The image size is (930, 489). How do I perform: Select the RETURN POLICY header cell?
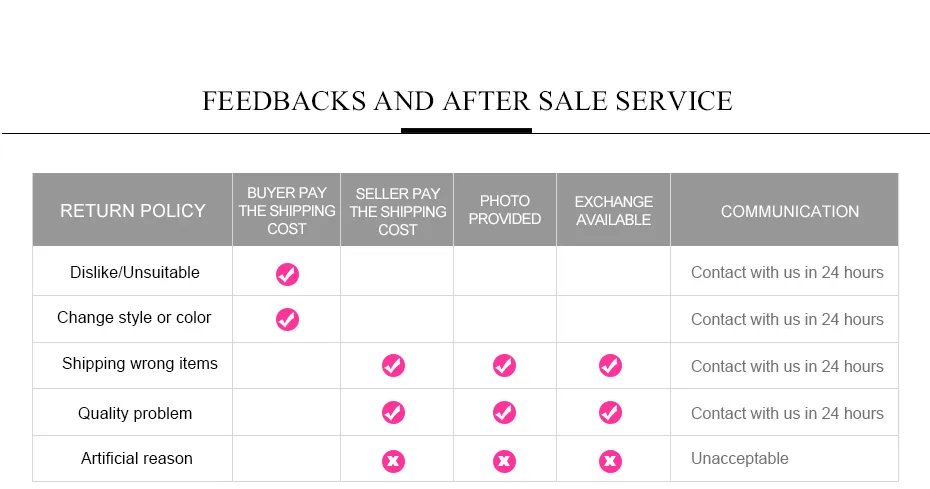132,210
